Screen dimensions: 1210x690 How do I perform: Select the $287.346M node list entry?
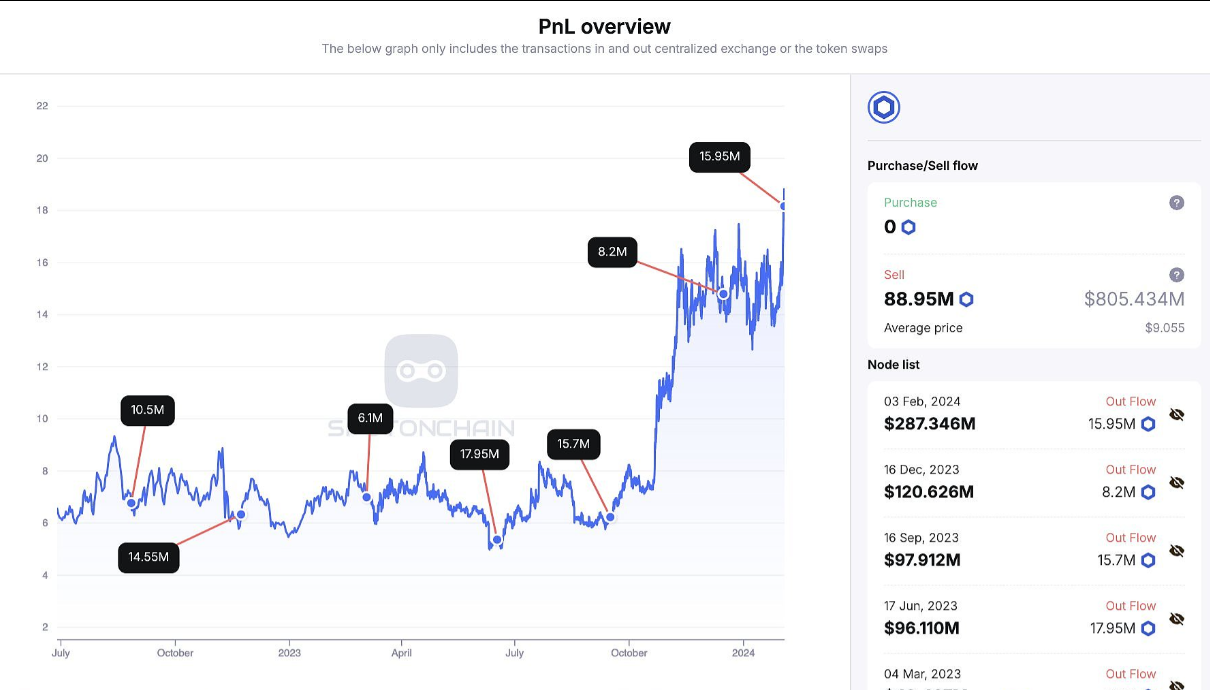point(929,424)
